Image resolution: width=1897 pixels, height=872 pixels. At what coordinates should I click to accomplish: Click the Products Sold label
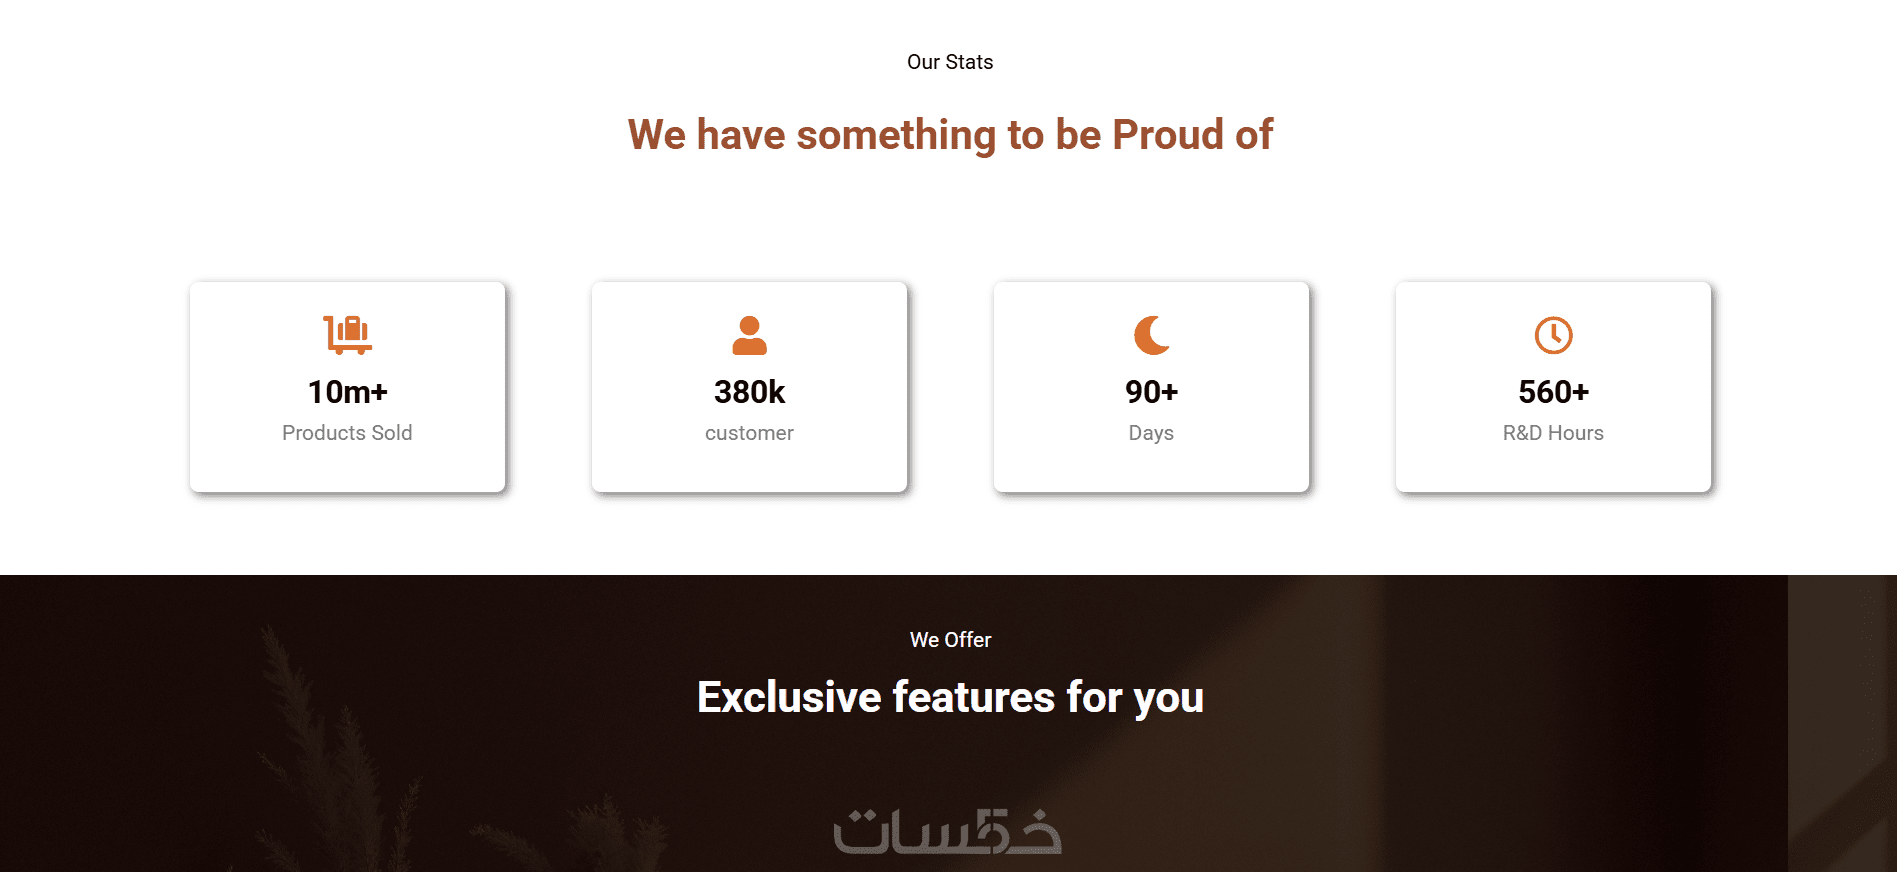click(x=347, y=433)
